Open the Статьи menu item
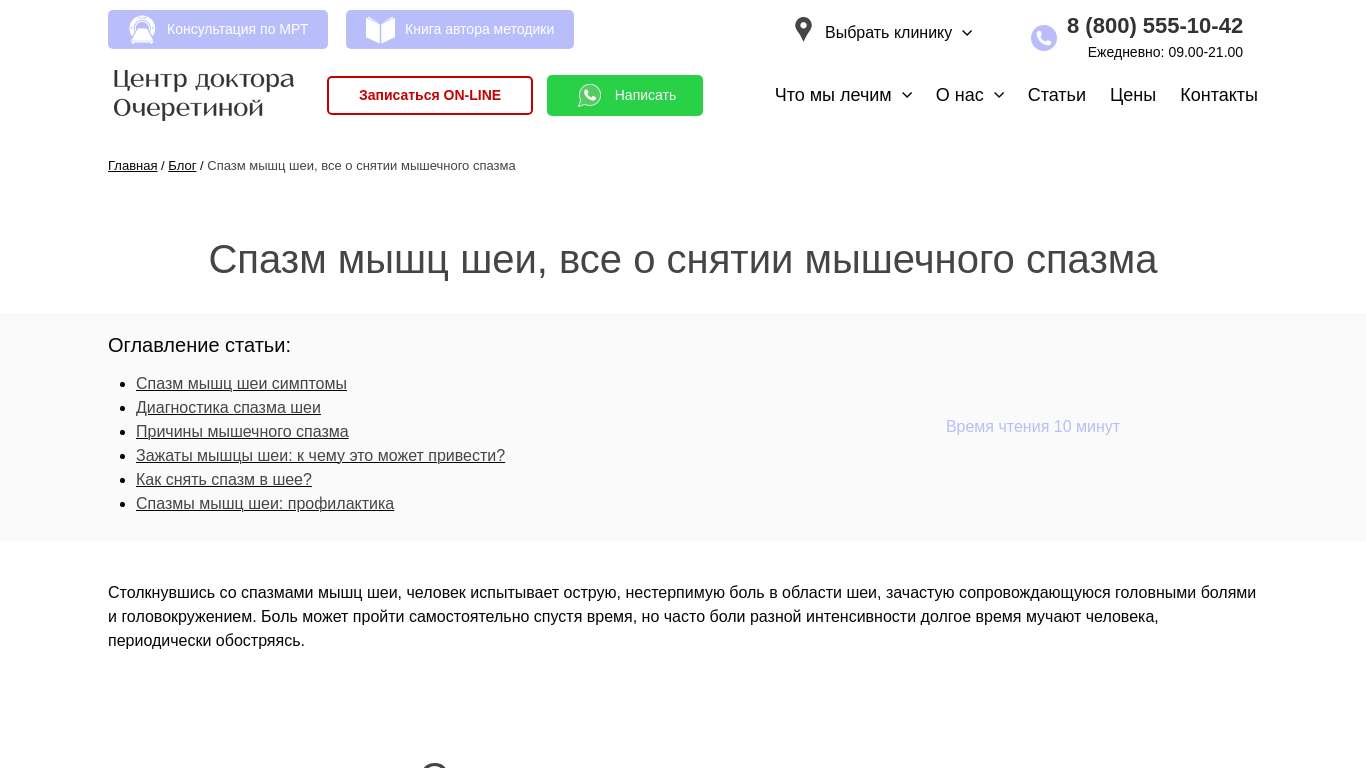Viewport: 1366px width, 768px height. pyautogui.click(x=1056, y=95)
